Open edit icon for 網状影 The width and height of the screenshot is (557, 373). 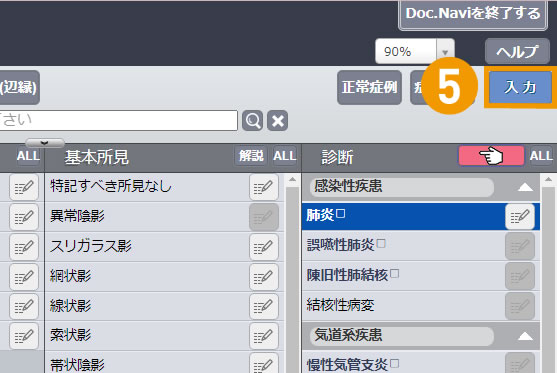(264, 276)
